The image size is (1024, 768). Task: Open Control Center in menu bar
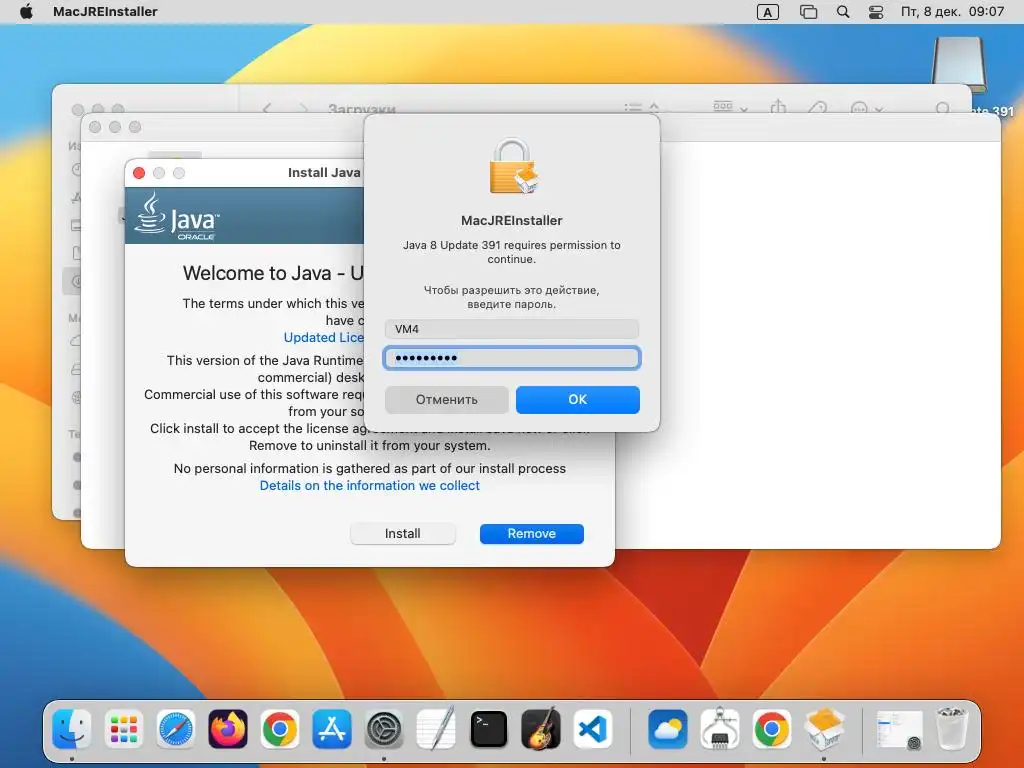(x=876, y=12)
